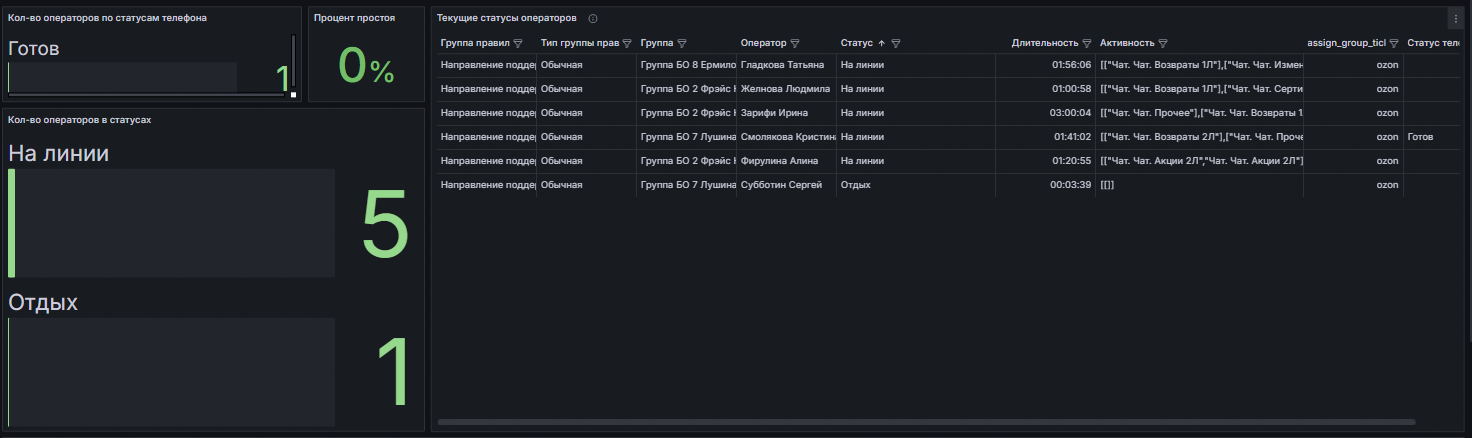Sort table by Длительность header
This screenshot has width=1472, height=438.
pyautogui.click(x=1044, y=44)
